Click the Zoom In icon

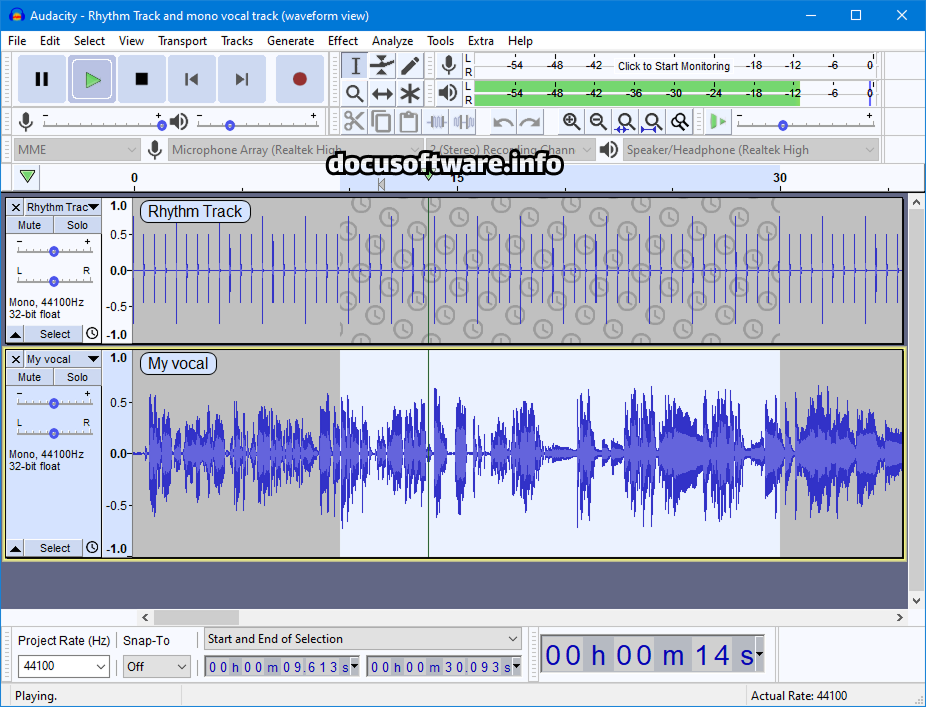click(571, 122)
